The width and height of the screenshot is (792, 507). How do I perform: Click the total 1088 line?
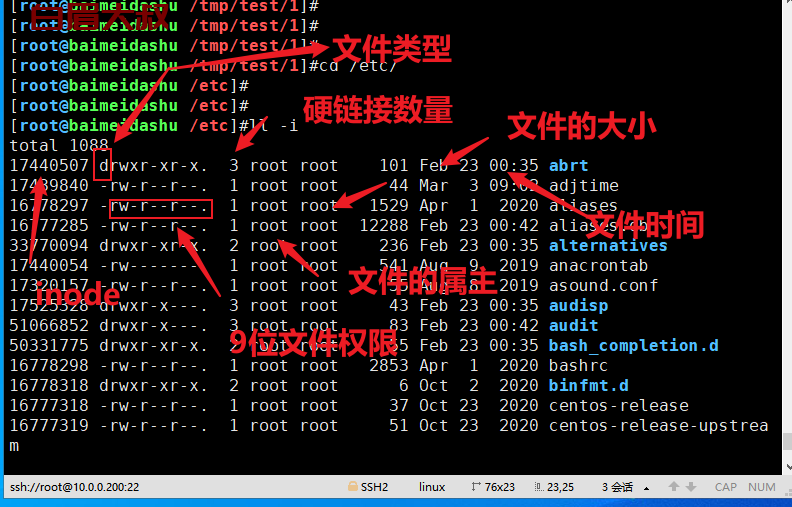[59, 145]
